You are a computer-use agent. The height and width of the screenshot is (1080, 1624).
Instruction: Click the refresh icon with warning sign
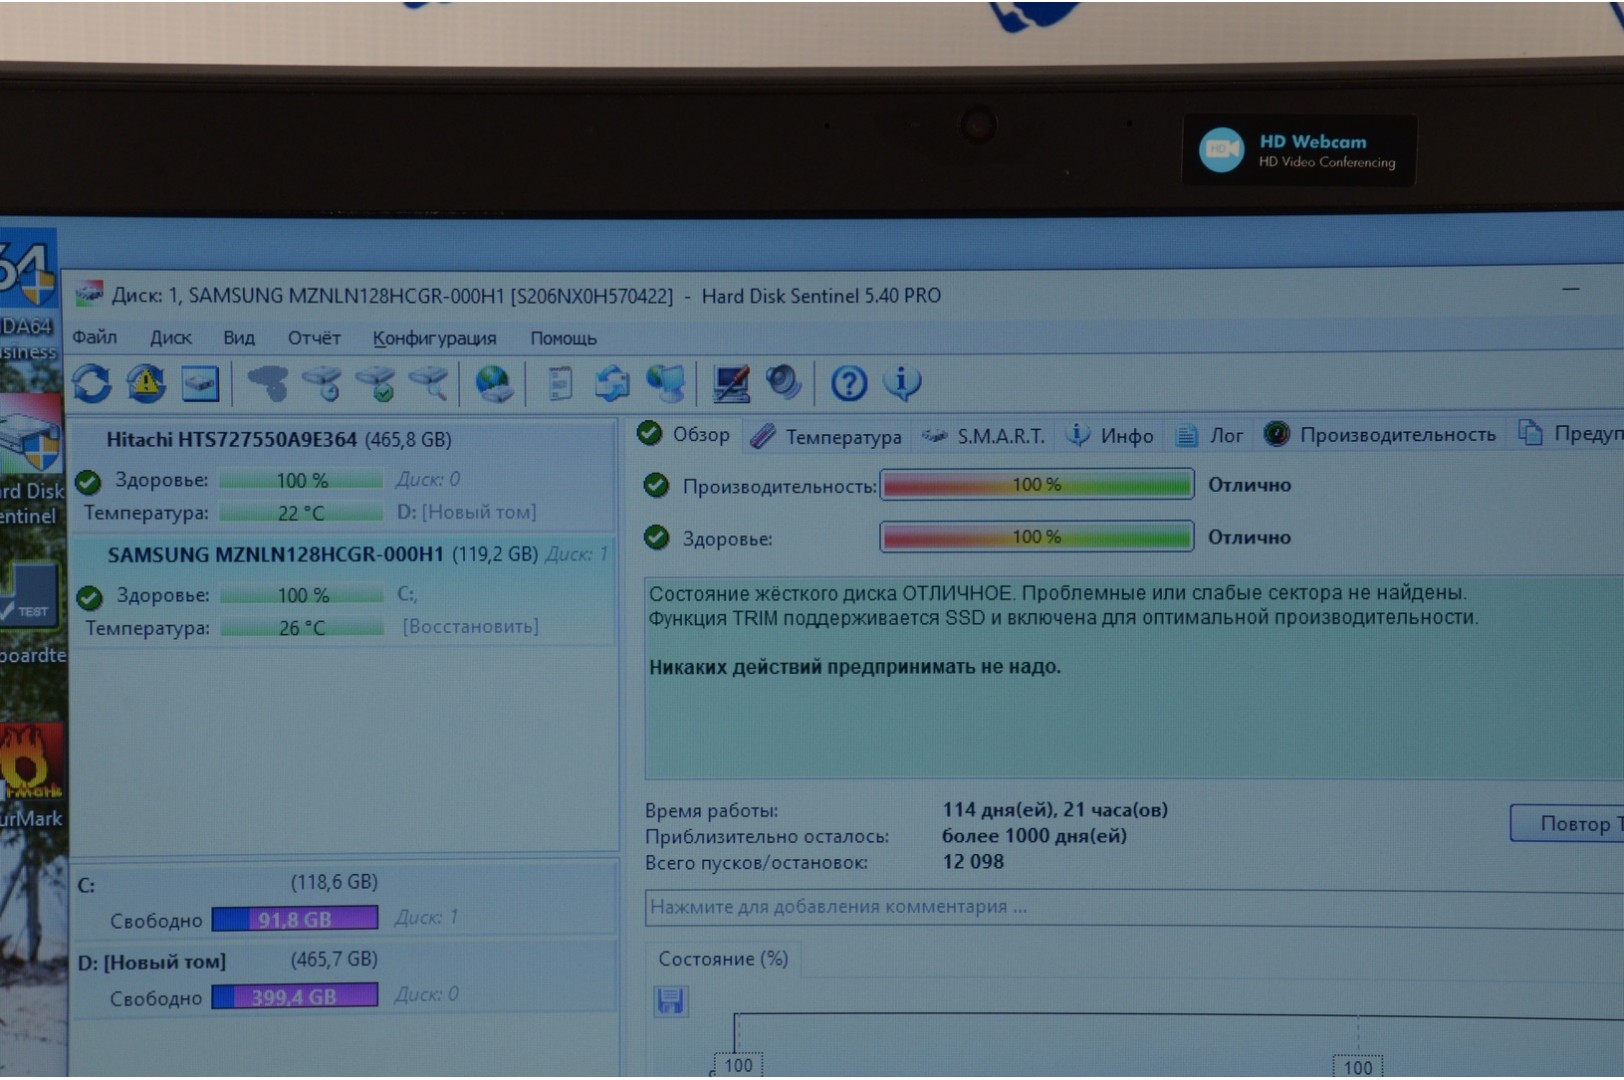(146, 383)
